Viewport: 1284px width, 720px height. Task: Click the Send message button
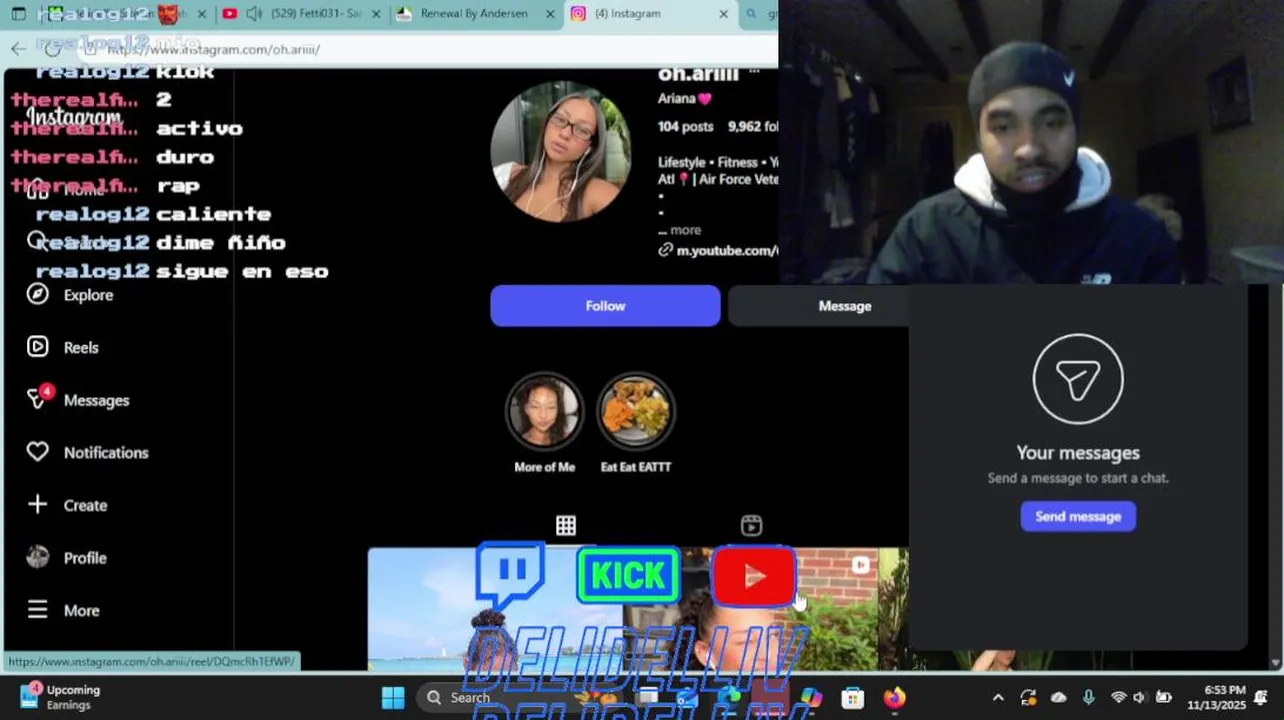(1078, 516)
